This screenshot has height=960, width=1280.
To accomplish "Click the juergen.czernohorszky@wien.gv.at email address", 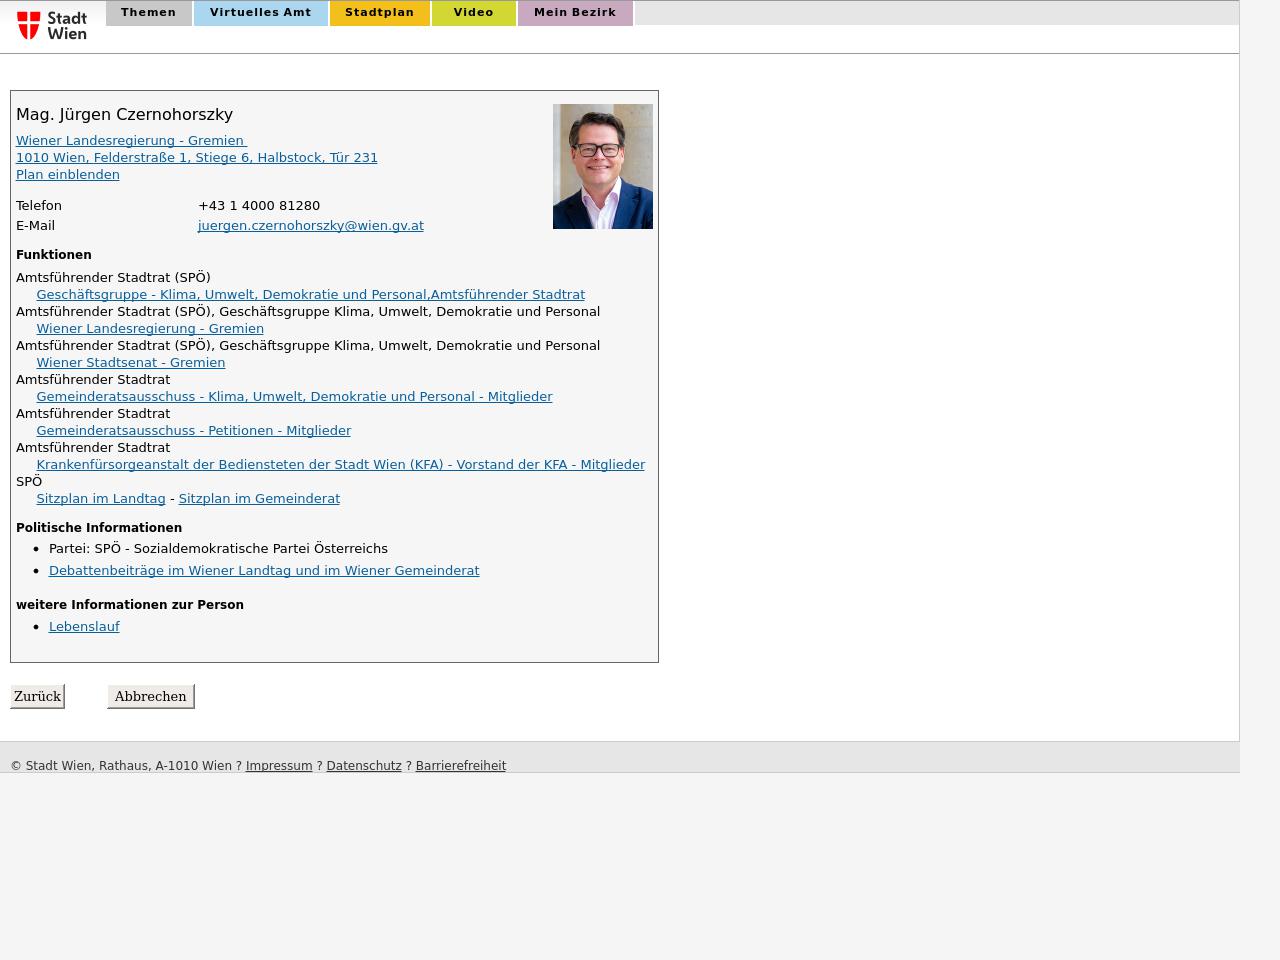I will pyautogui.click(x=310, y=226).
